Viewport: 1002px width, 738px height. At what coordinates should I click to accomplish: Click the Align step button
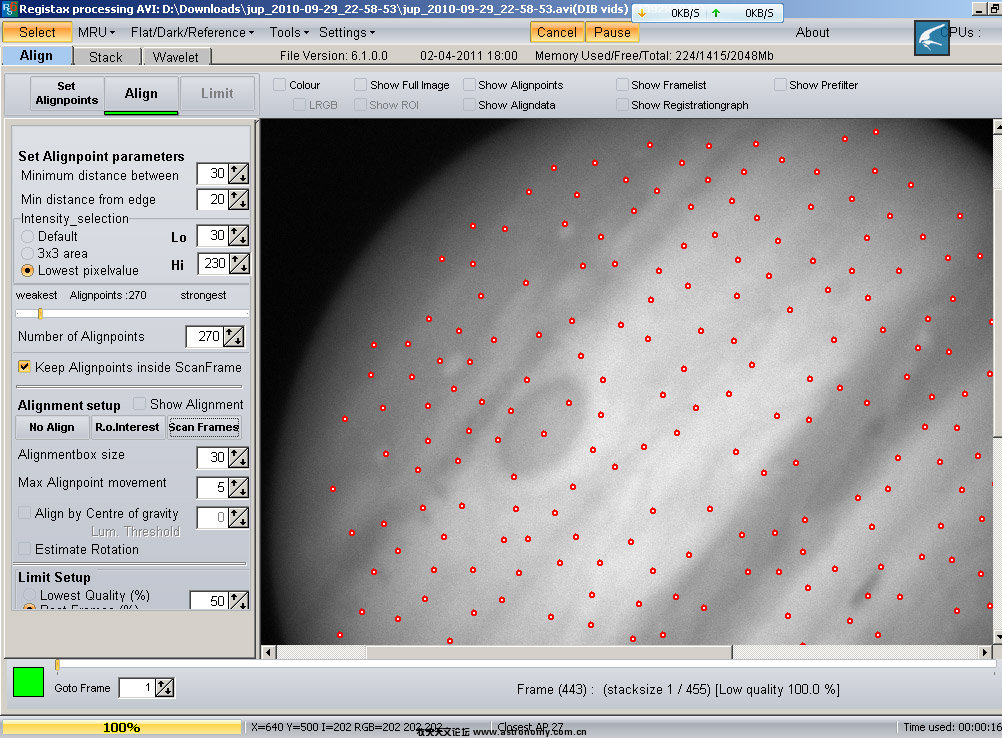[141, 93]
